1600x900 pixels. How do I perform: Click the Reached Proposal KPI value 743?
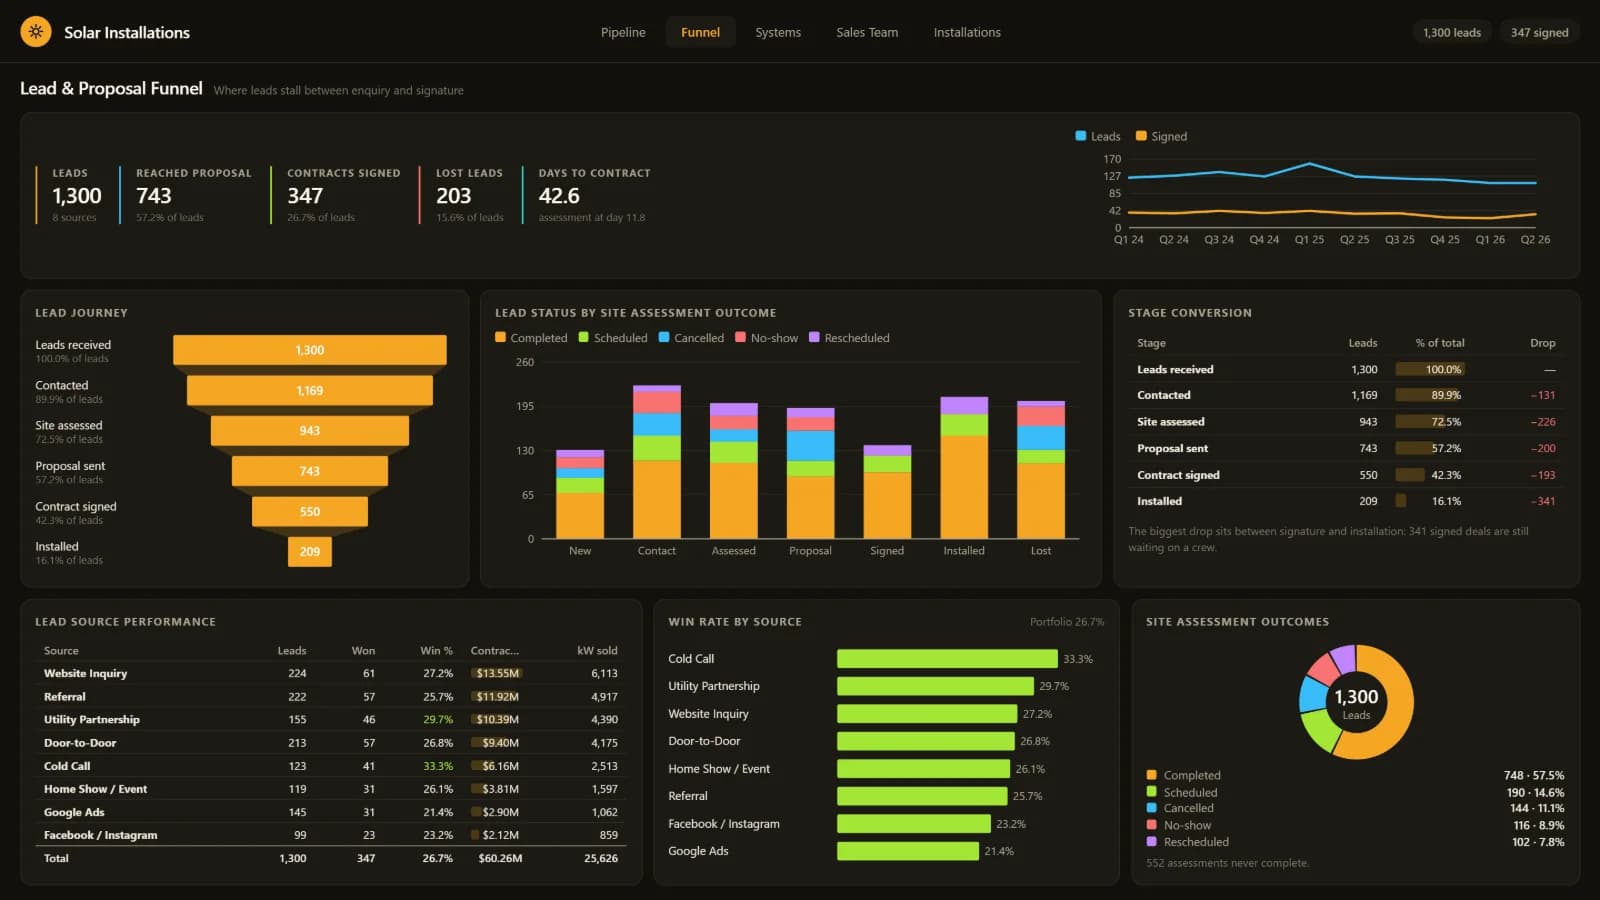pos(154,196)
